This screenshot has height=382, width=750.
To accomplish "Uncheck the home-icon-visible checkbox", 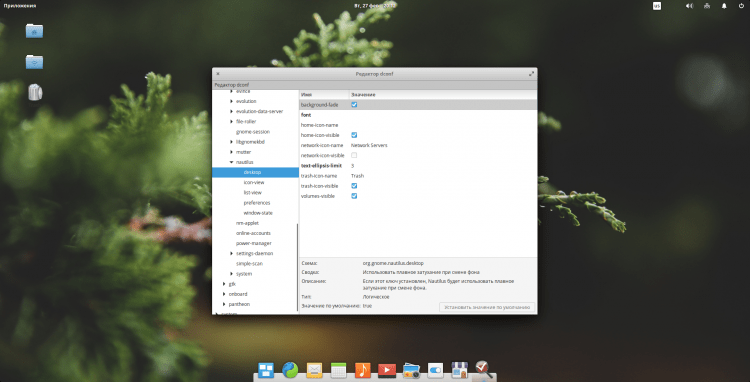I will [354, 135].
